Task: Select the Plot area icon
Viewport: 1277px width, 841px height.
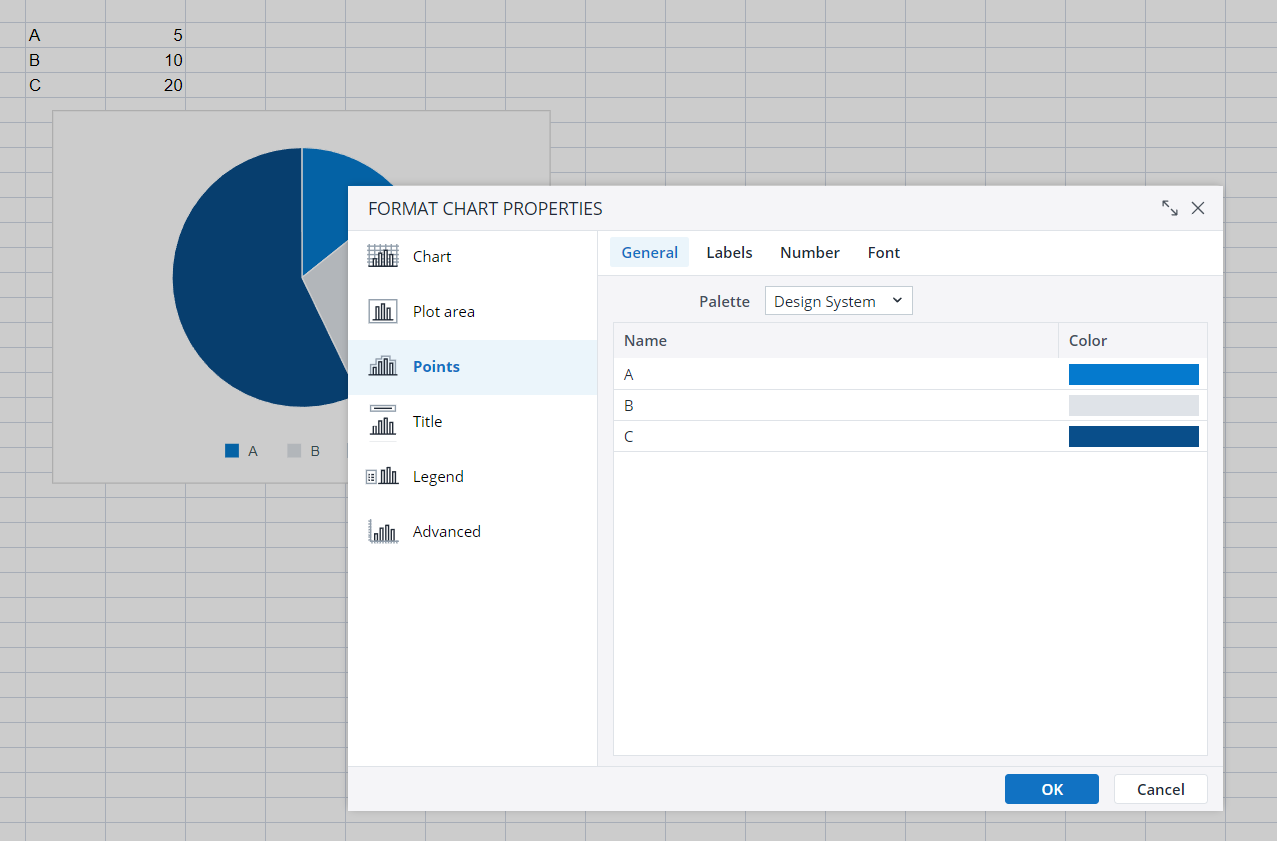Action: [x=383, y=311]
